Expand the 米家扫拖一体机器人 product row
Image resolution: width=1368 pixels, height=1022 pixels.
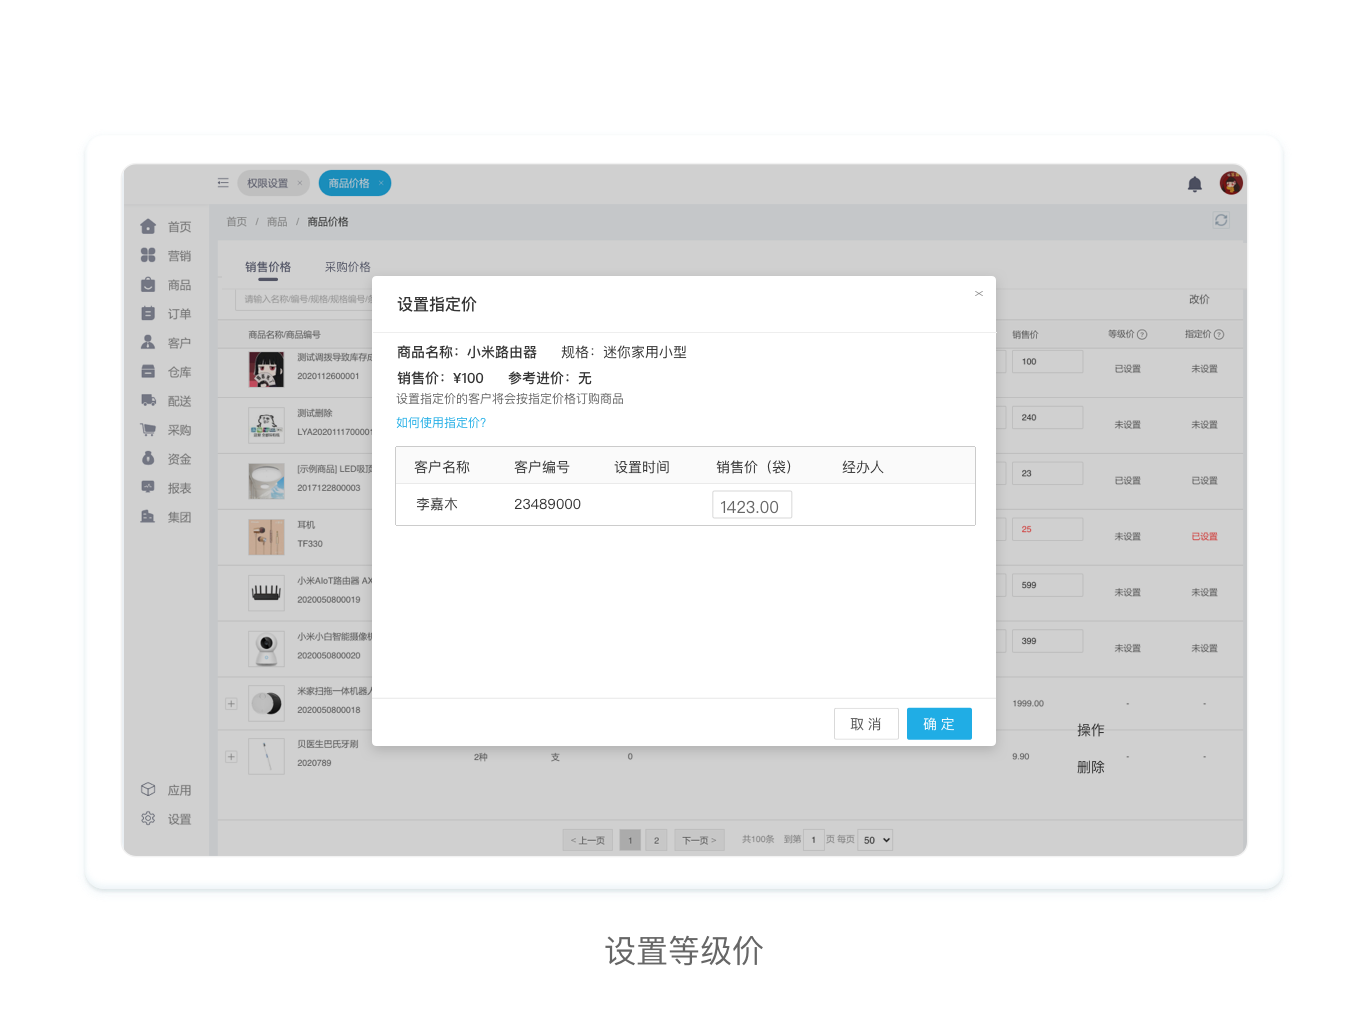click(231, 704)
